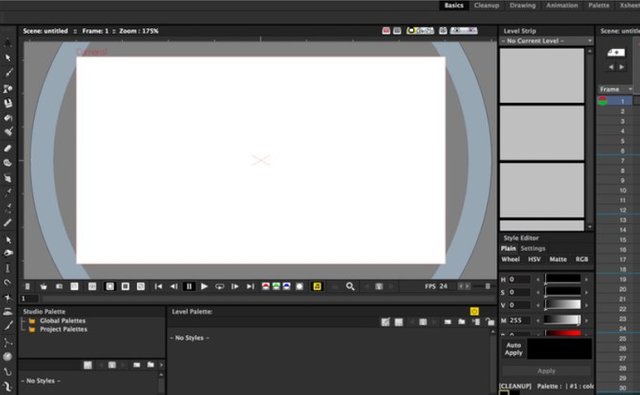Click the magnifier icon in playback bar
640x395 pixels.
coord(350,286)
